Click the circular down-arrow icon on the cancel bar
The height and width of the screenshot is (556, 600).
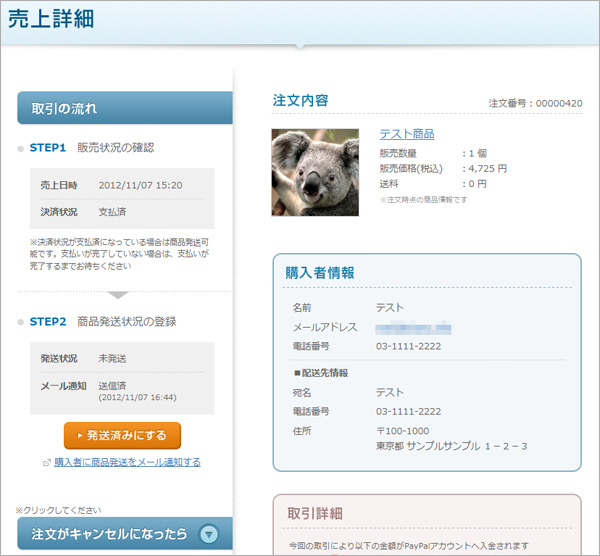[x=208, y=534]
